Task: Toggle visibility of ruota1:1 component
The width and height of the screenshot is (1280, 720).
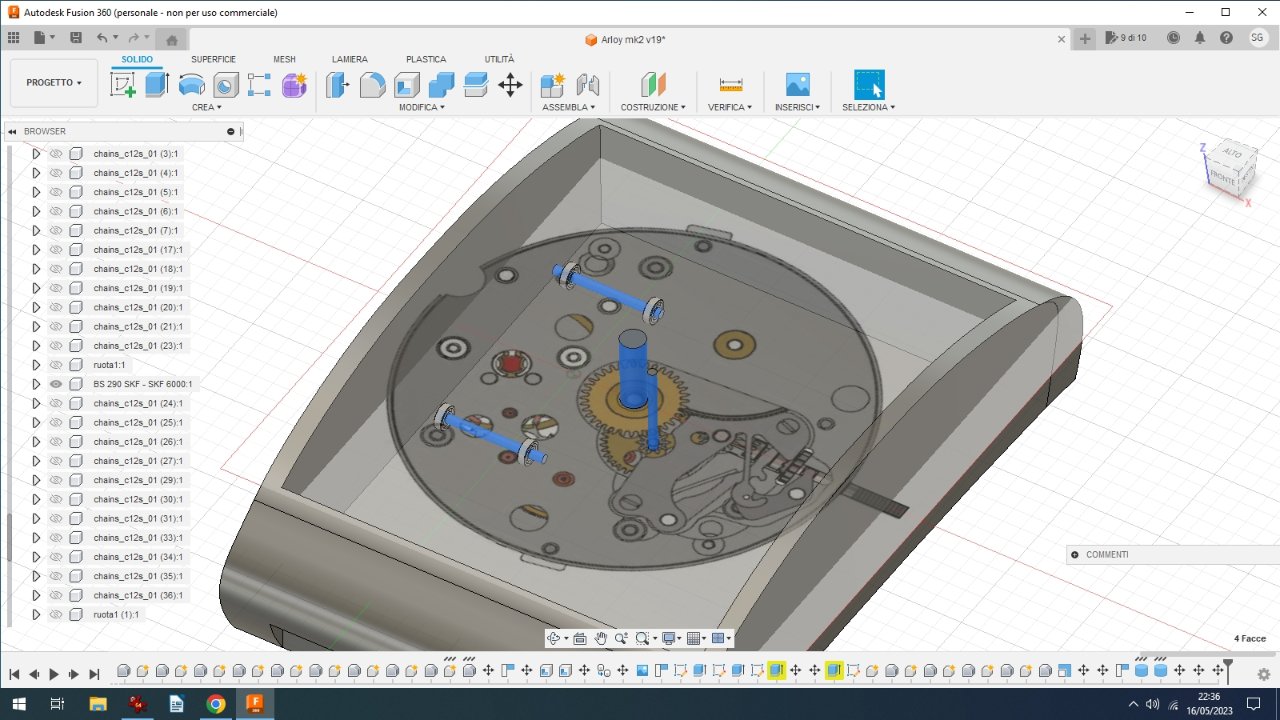Action: tap(56, 365)
